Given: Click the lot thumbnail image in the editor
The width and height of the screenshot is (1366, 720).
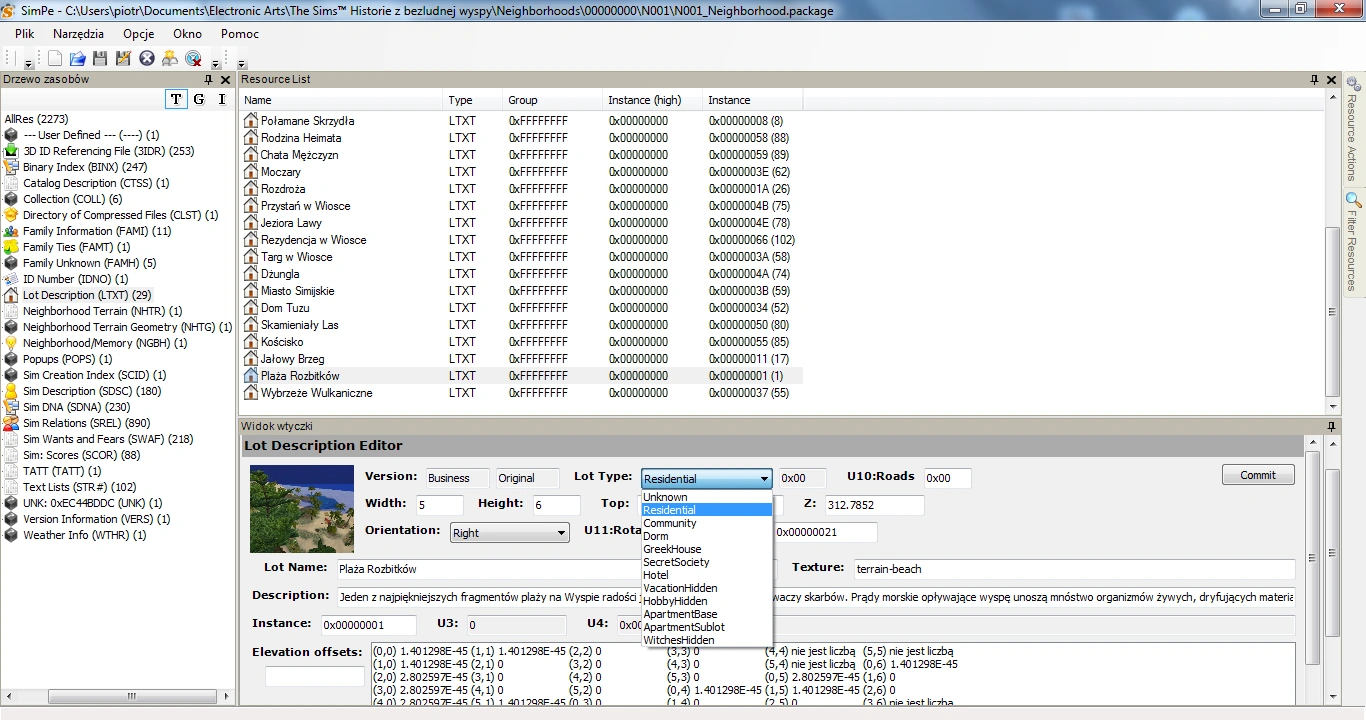Looking at the screenshot, I should coord(302,508).
